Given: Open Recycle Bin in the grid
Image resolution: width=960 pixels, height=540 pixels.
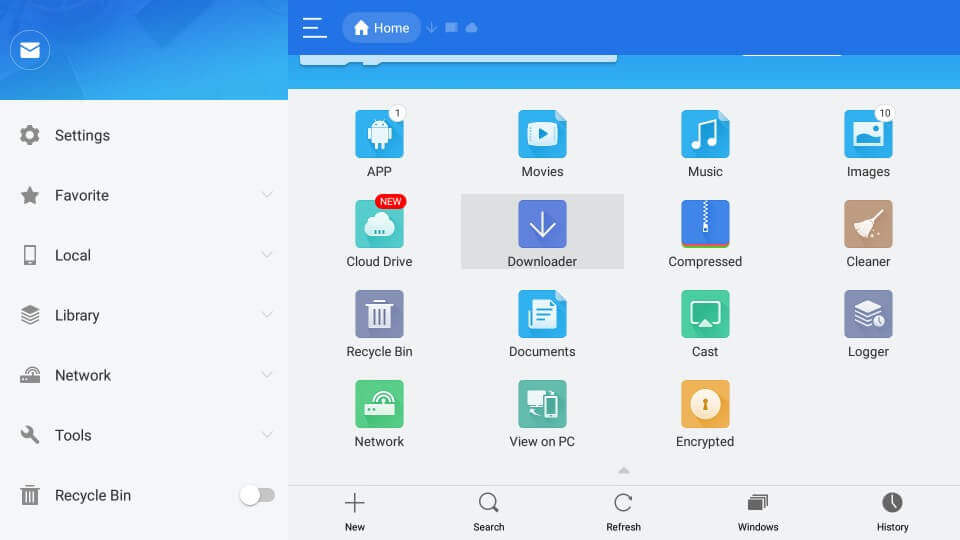Looking at the screenshot, I should coord(379,314).
